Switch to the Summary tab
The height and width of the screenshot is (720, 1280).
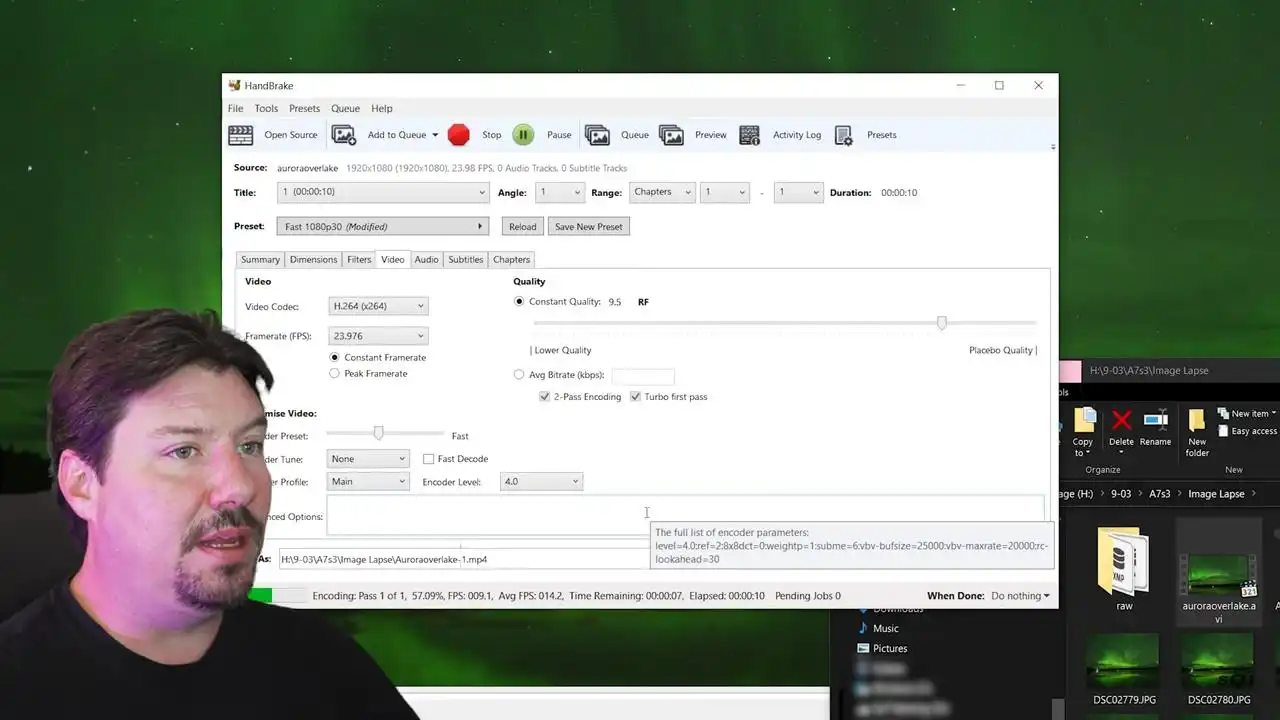point(260,260)
